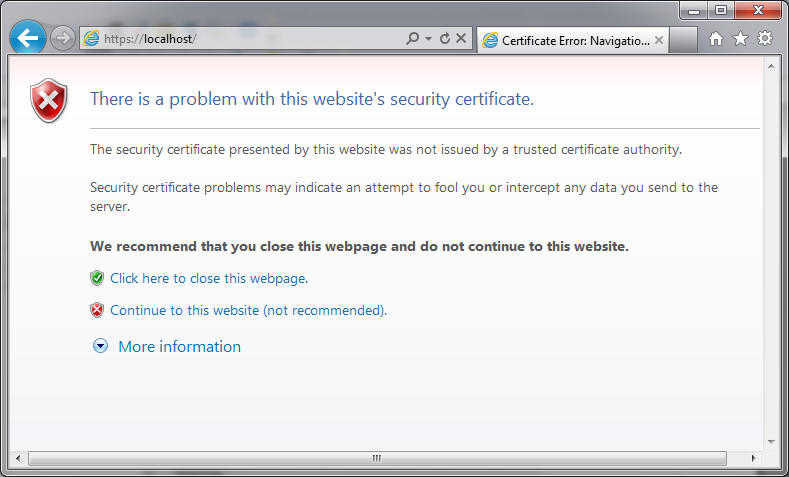
Task: Click the horizontal scrollbar left arrow
Action: pos(18,458)
